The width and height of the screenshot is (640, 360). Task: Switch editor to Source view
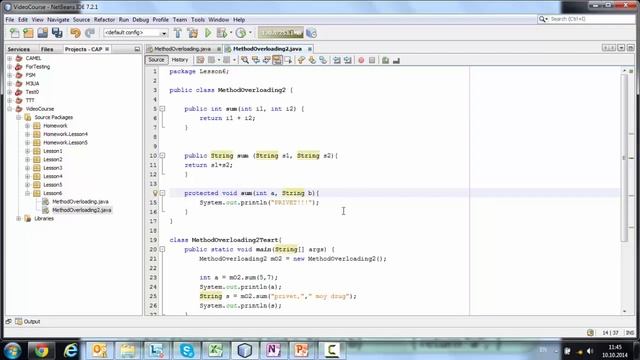tap(156, 60)
